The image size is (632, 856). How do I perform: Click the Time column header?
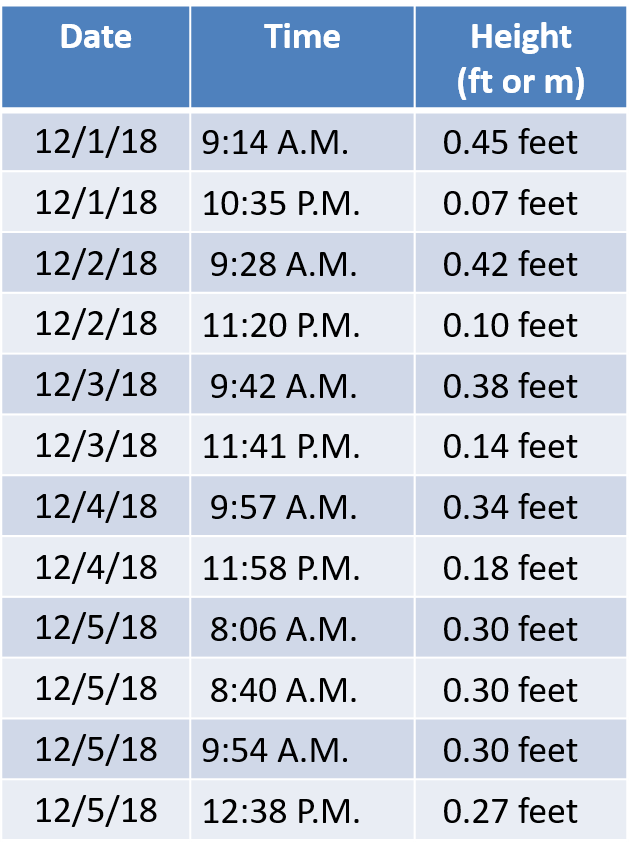[x=302, y=57]
